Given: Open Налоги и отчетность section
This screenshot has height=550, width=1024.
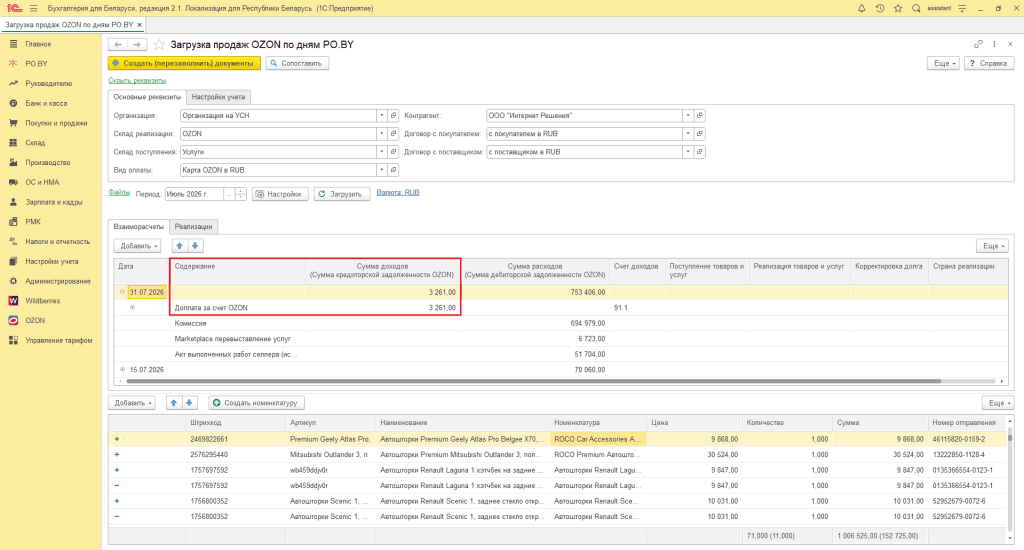Looking at the screenshot, I should (x=57, y=241).
